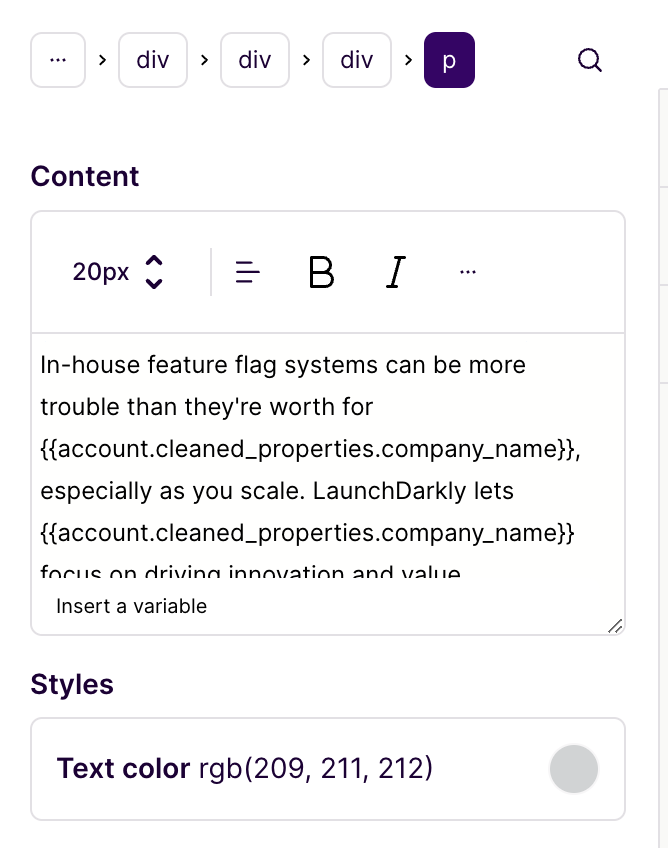668x848 pixels.
Task: Click the text alignment icon
Action: tap(246, 271)
